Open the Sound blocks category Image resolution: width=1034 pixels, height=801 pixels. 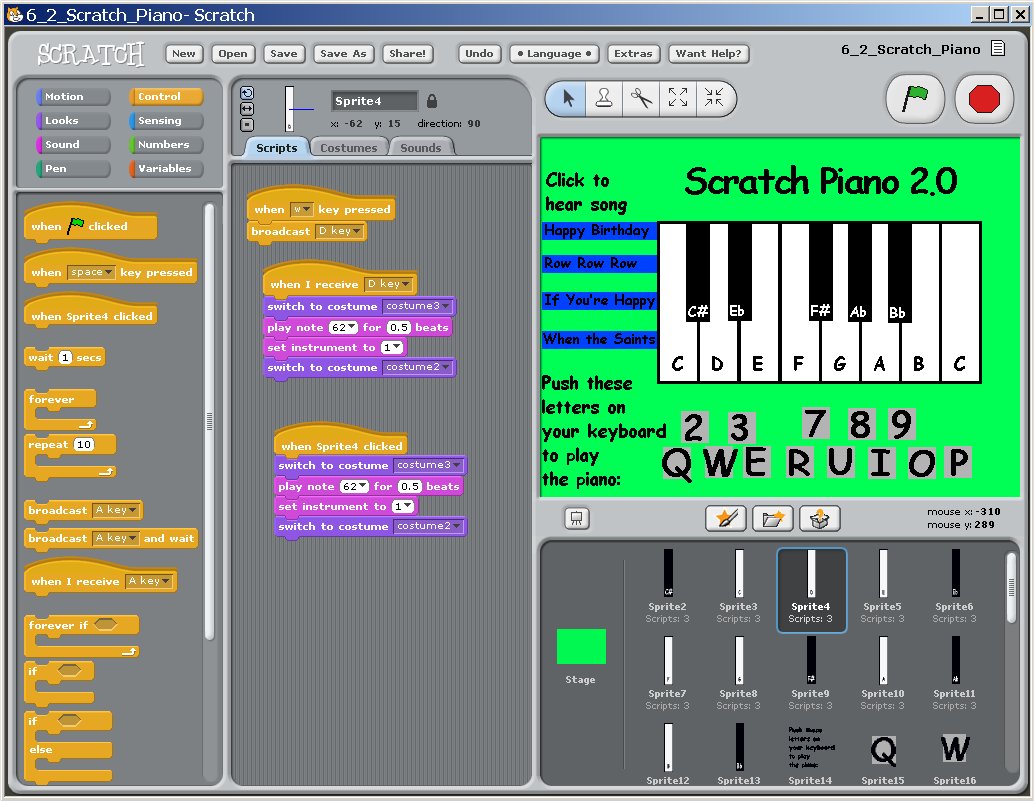[73, 144]
